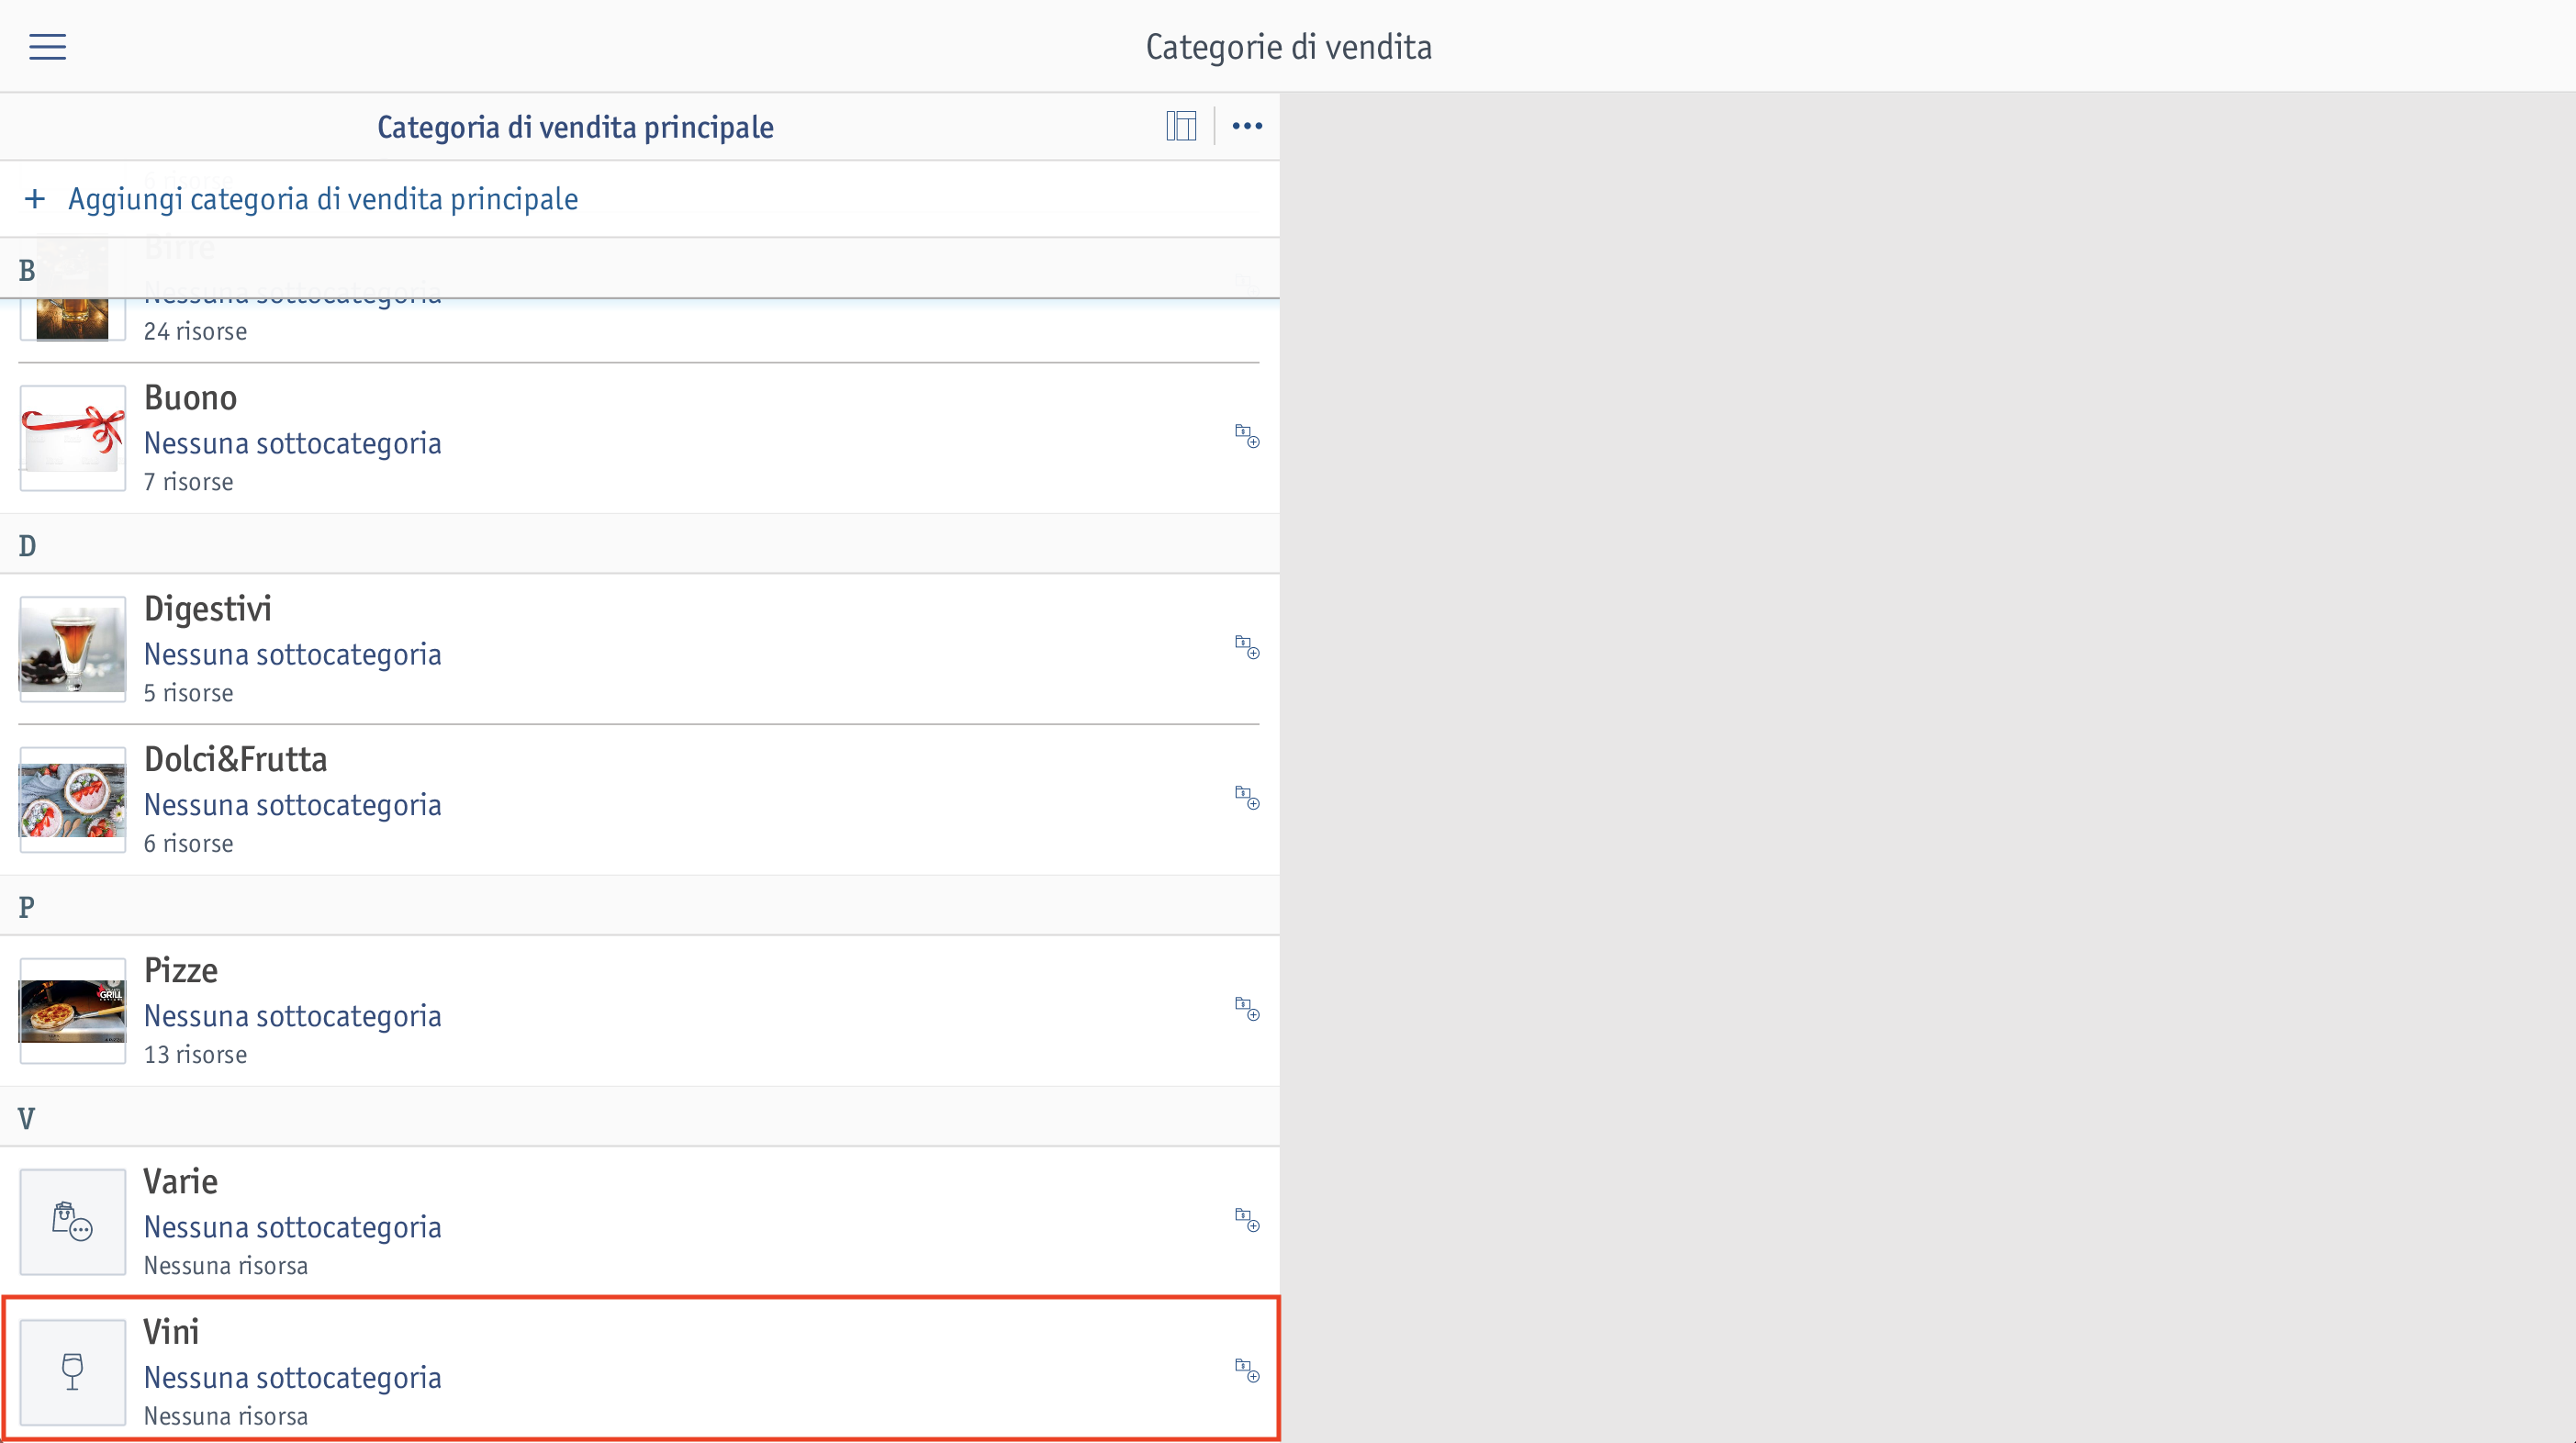2576x1443 pixels.
Task: Click the B section header
Action: point(640,269)
